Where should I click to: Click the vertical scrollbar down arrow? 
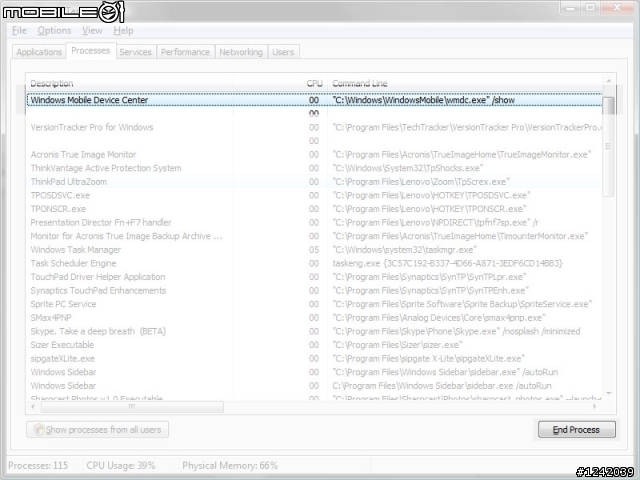[x=609, y=393]
